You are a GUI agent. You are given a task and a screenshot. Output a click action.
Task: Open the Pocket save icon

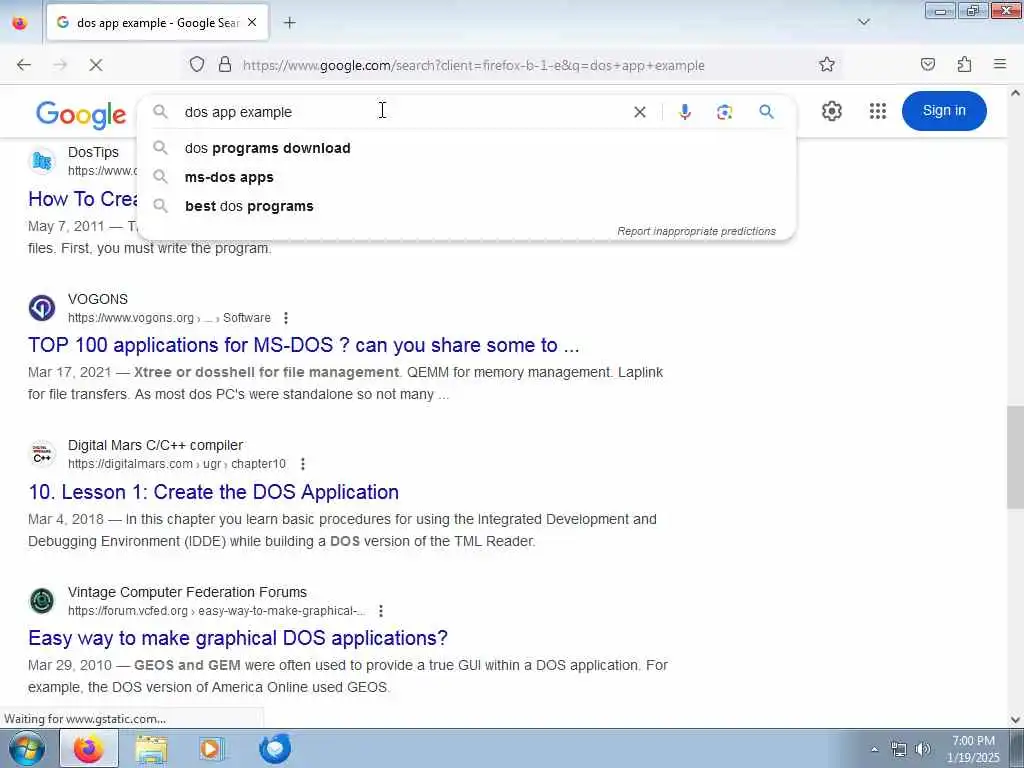coord(927,65)
